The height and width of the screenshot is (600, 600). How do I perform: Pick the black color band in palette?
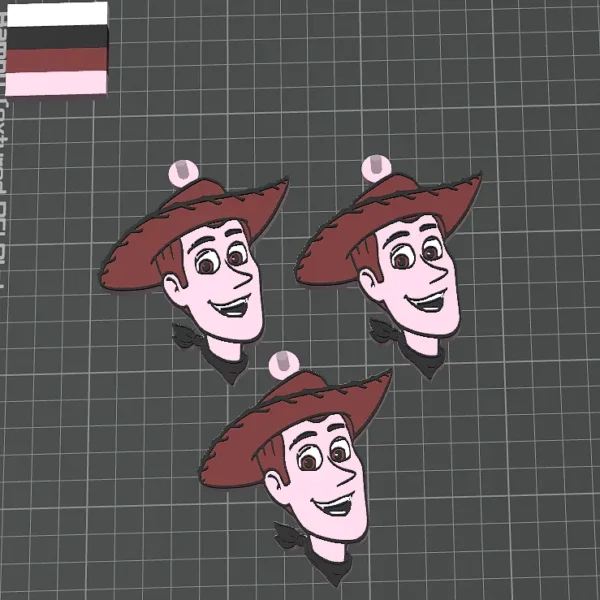[57, 38]
